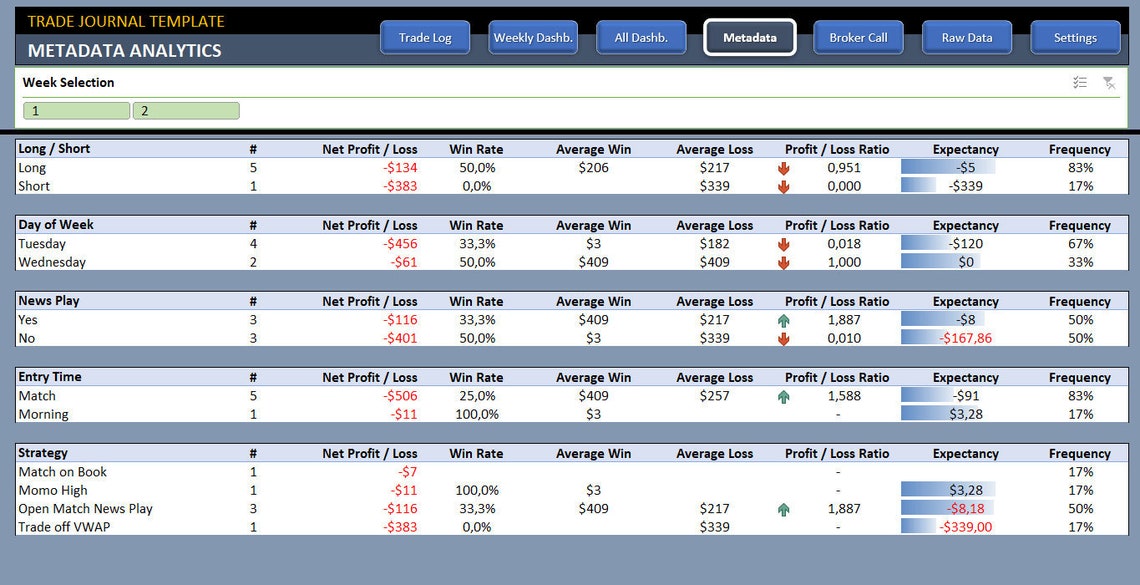Screen dimensions: 1140x585
Task: Click the green arrow for Open Match News Play
Action: pyautogui.click(x=783, y=508)
